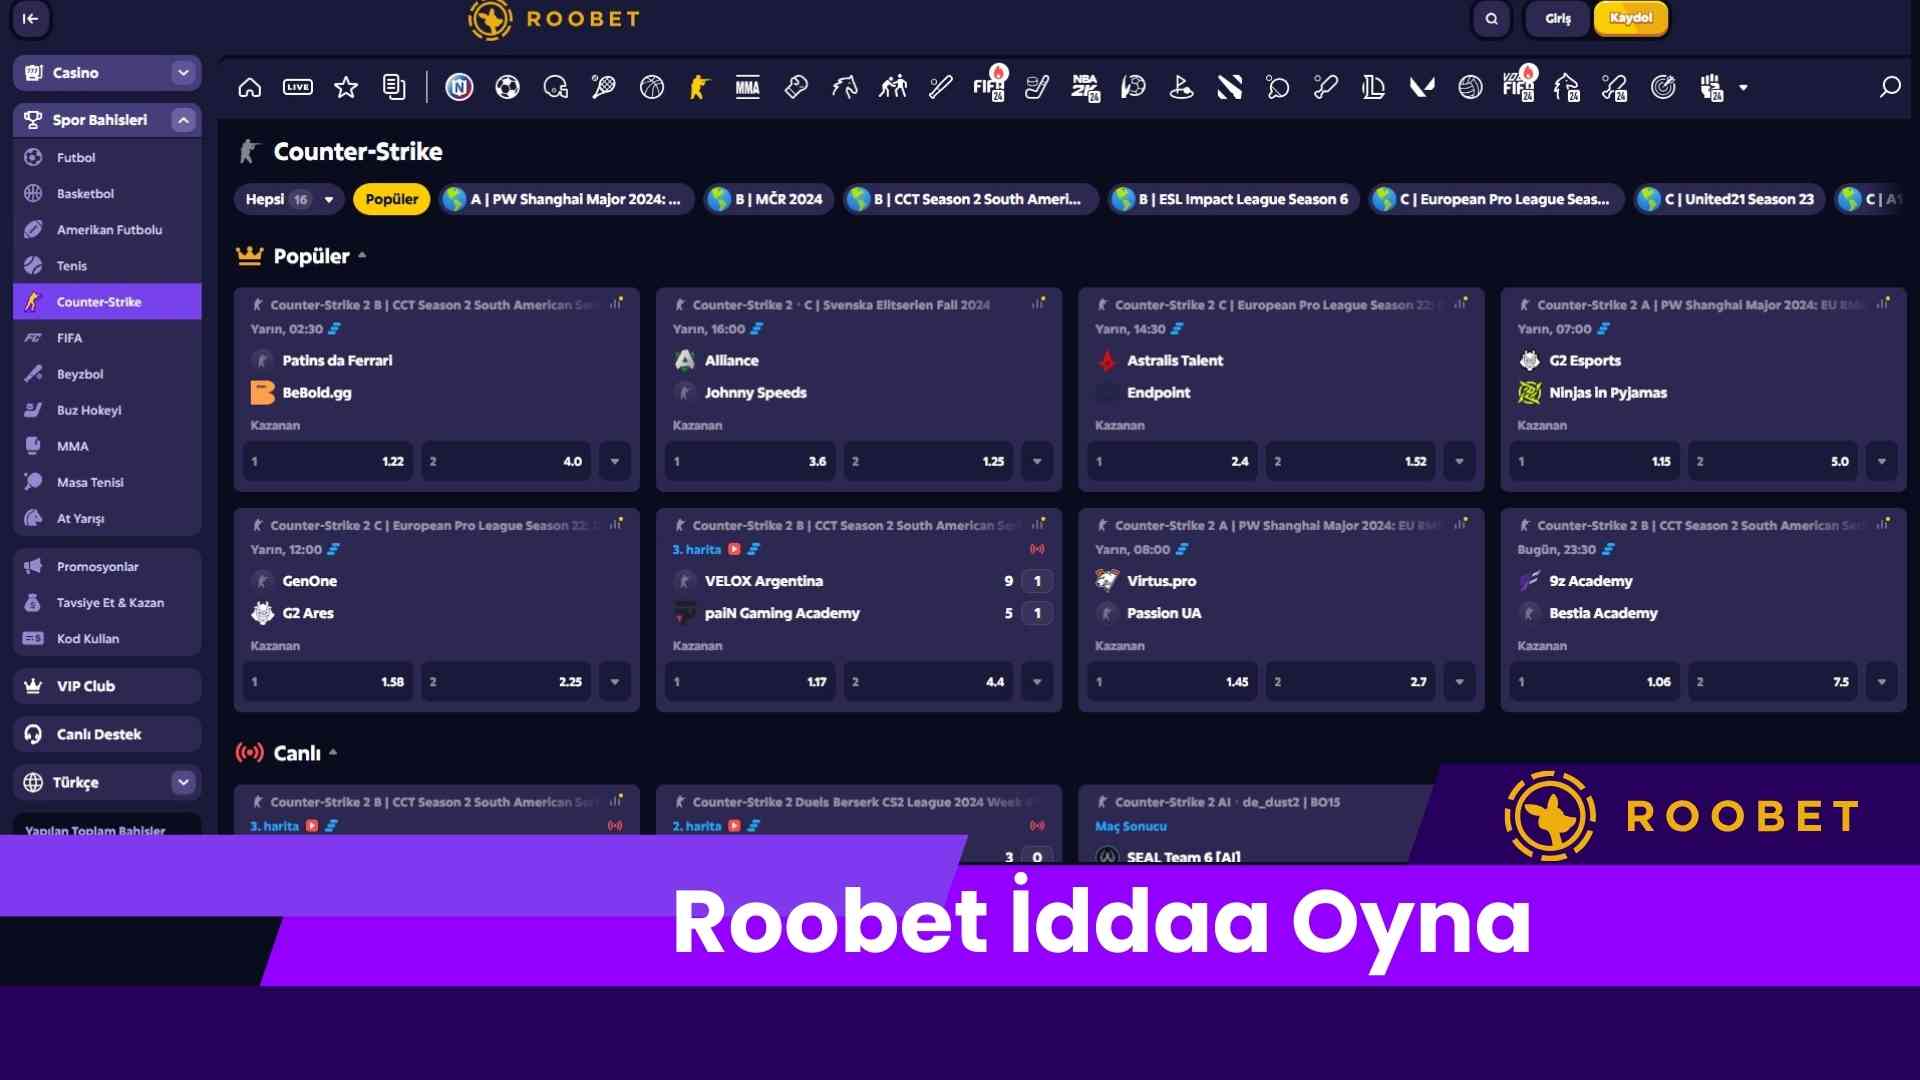Open the LIVE events icon
Screen dimensions: 1920x1080
coord(298,88)
